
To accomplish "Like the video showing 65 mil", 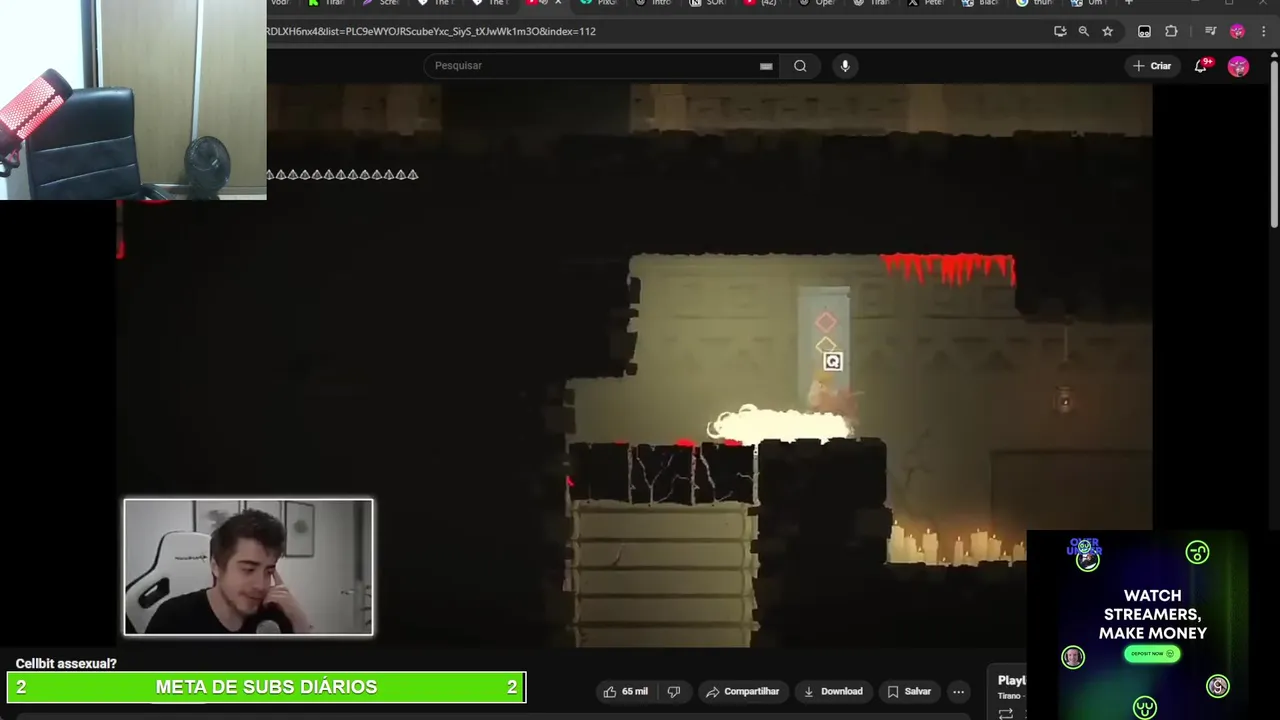I will click(625, 691).
